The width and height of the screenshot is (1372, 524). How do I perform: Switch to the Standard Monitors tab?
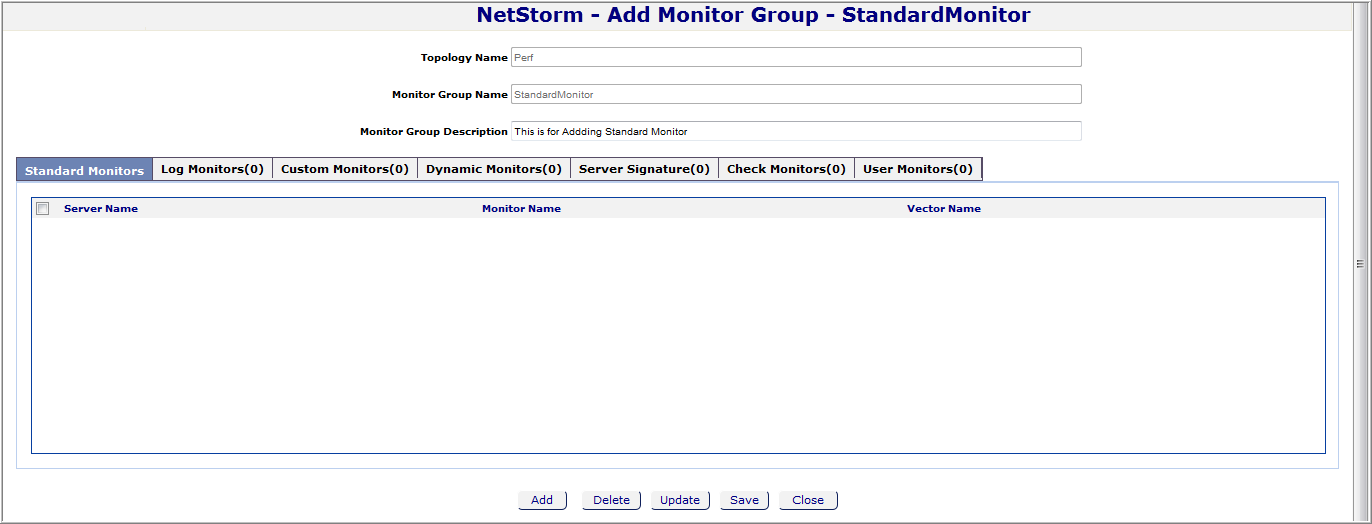(x=85, y=170)
